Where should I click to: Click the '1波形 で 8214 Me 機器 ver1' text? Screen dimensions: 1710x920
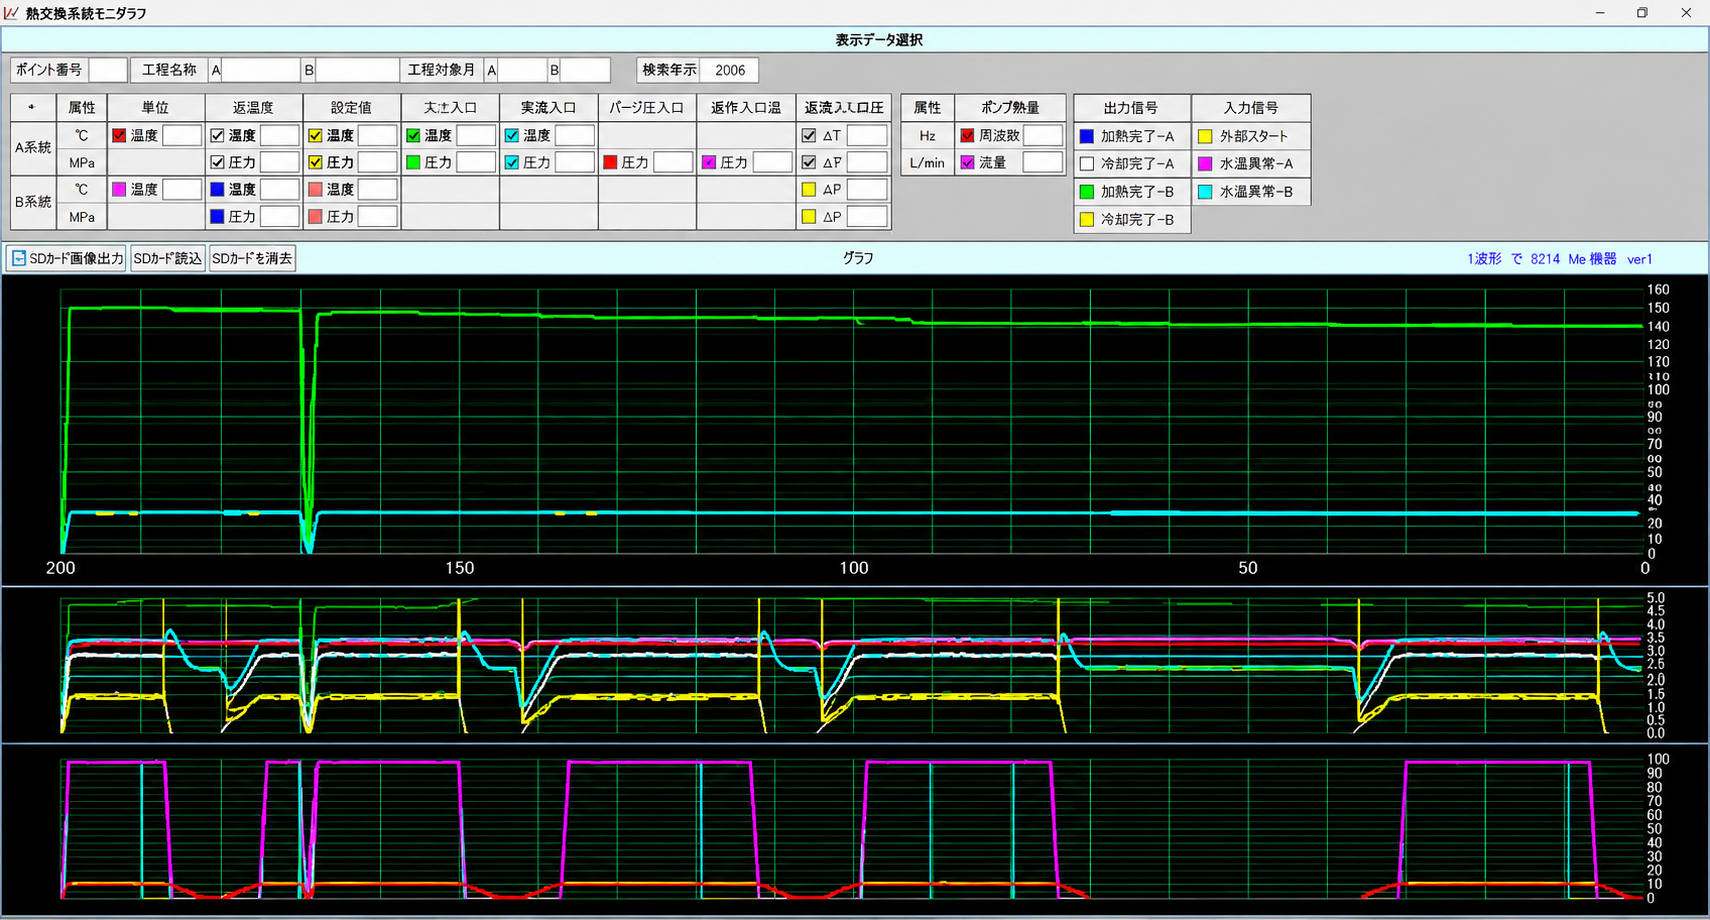click(1560, 259)
